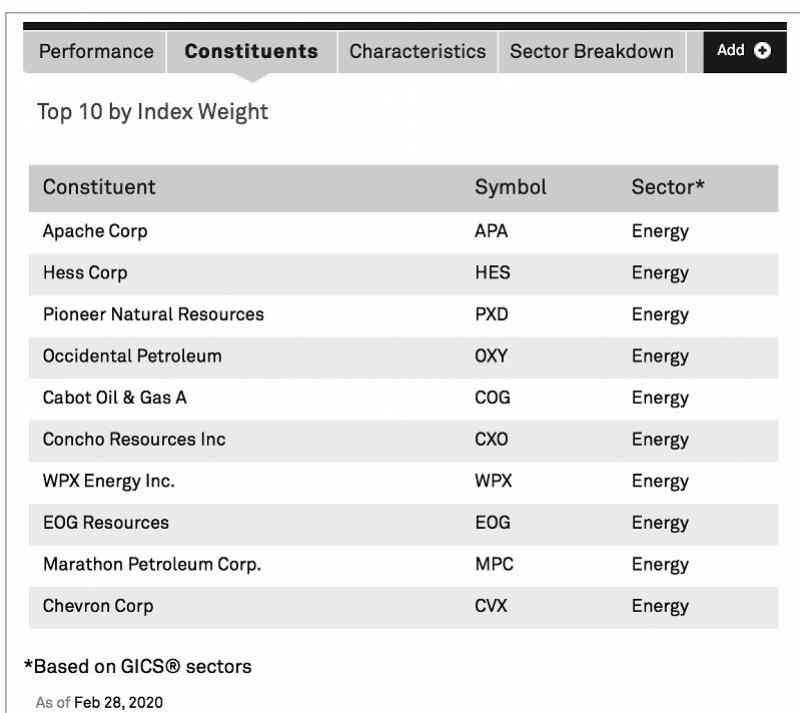Image resolution: width=800 pixels, height=713 pixels.
Task: Click Marathon Petroleum Corp. constituent
Action: coord(151,564)
